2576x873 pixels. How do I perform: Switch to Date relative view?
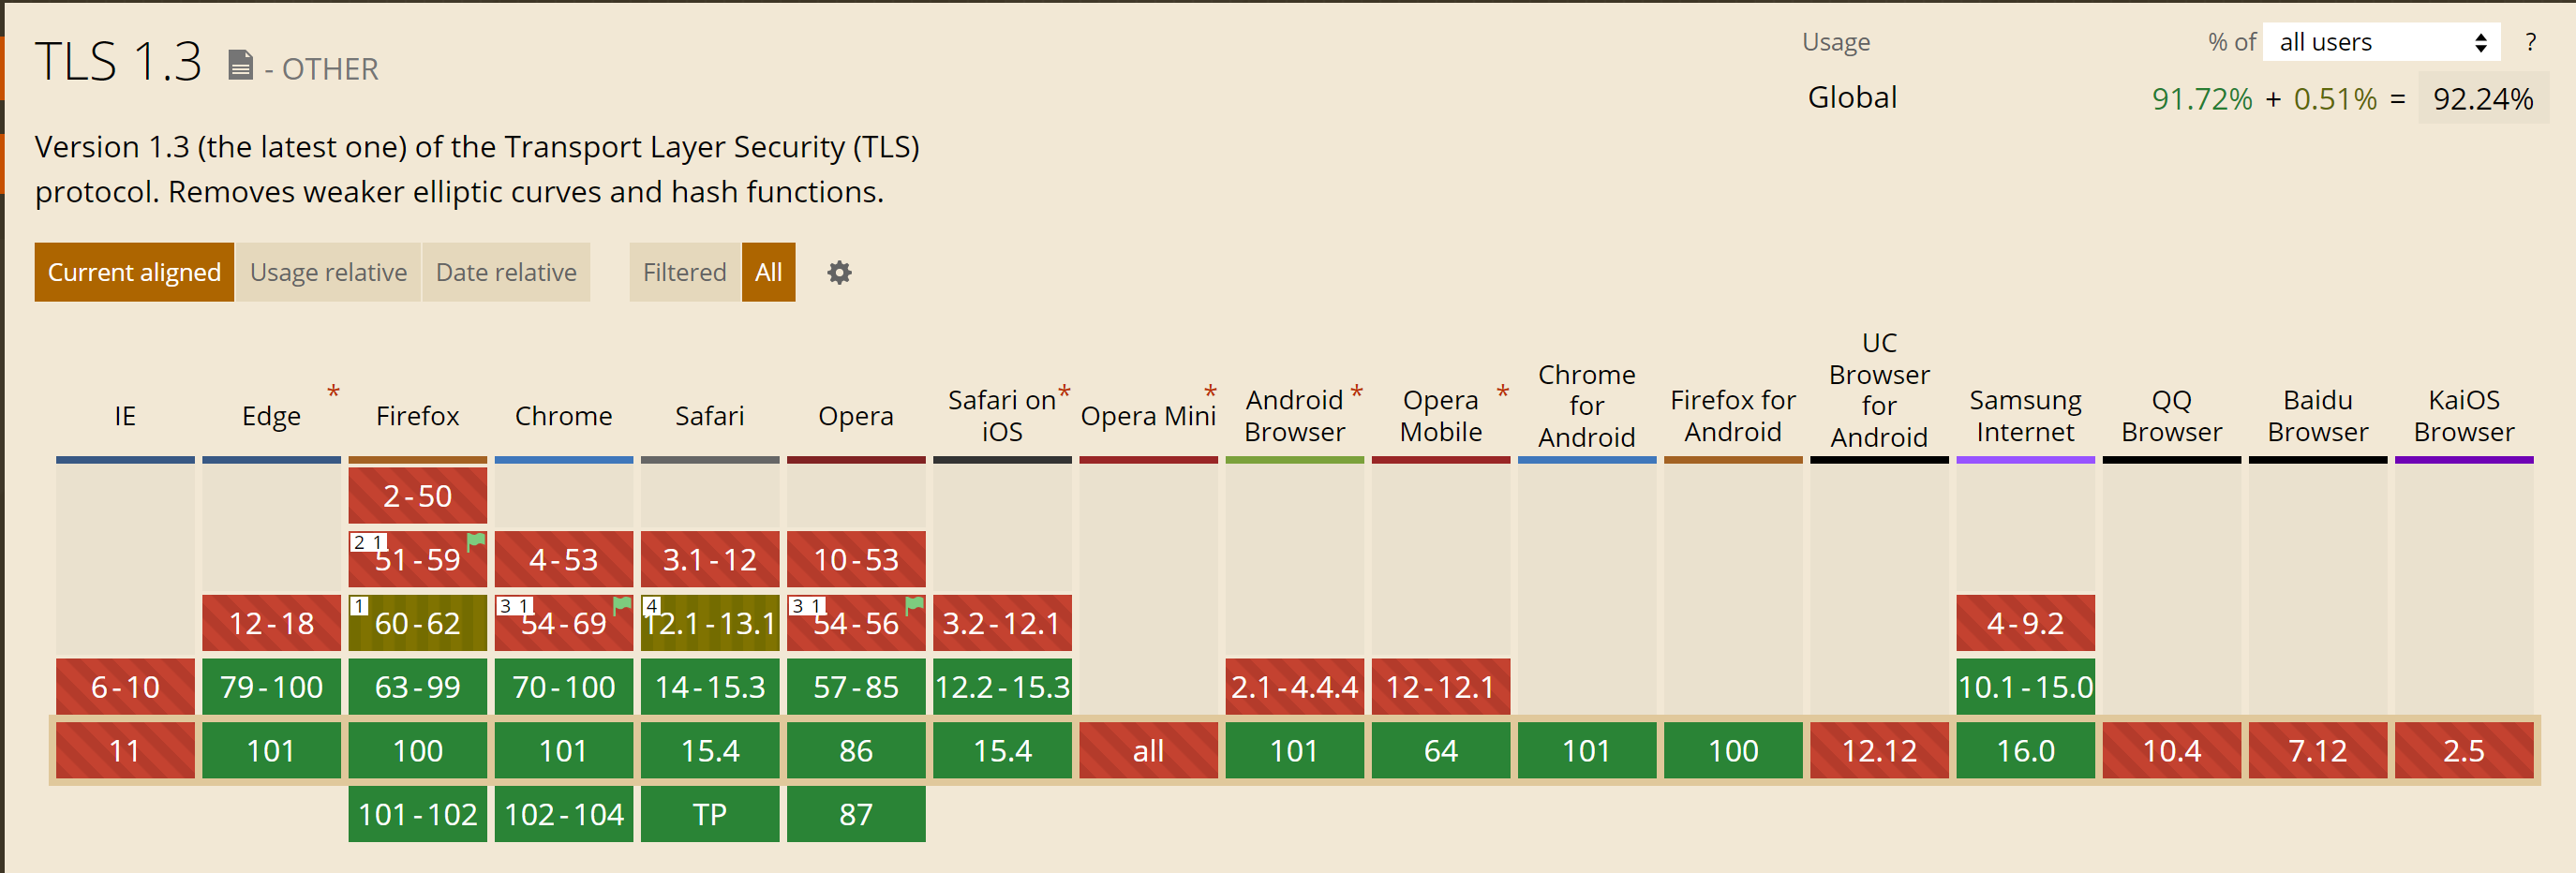click(x=506, y=272)
